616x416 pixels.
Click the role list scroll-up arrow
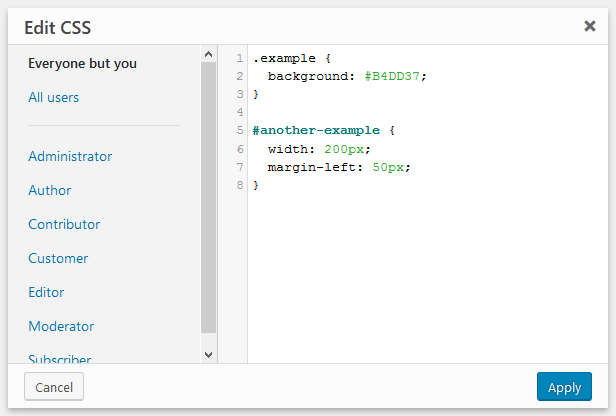point(209,54)
